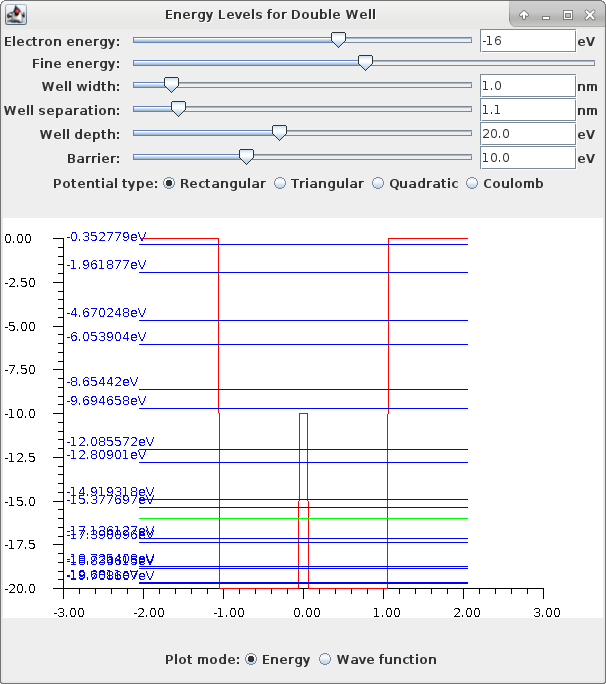Viewport: 606px width, 684px height.
Task: Click the Plot mode label
Action: [202, 659]
